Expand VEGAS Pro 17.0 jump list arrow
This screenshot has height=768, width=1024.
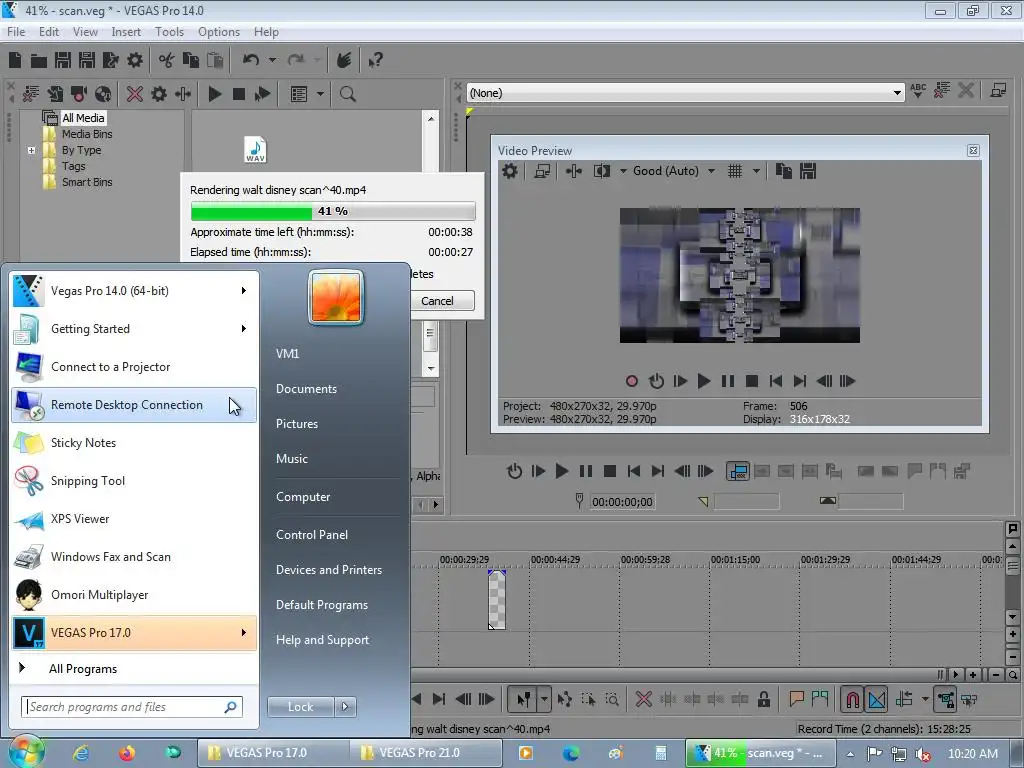[x=244, y=632]
